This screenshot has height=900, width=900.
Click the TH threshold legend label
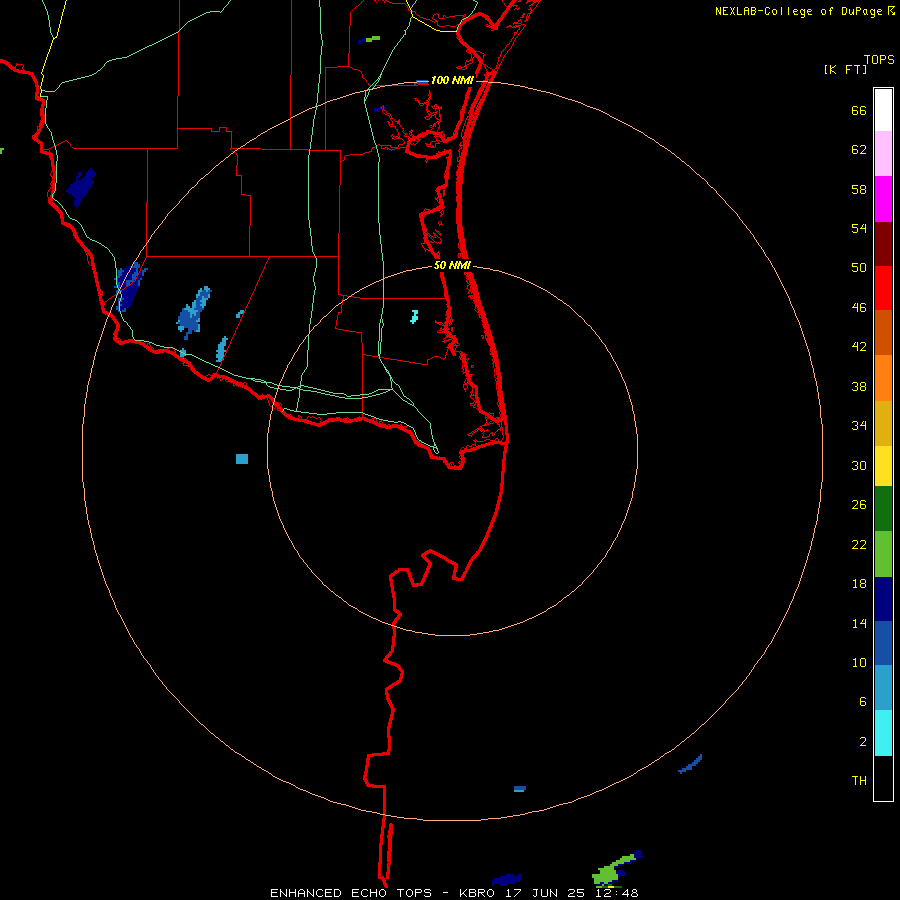coord(859,781)
